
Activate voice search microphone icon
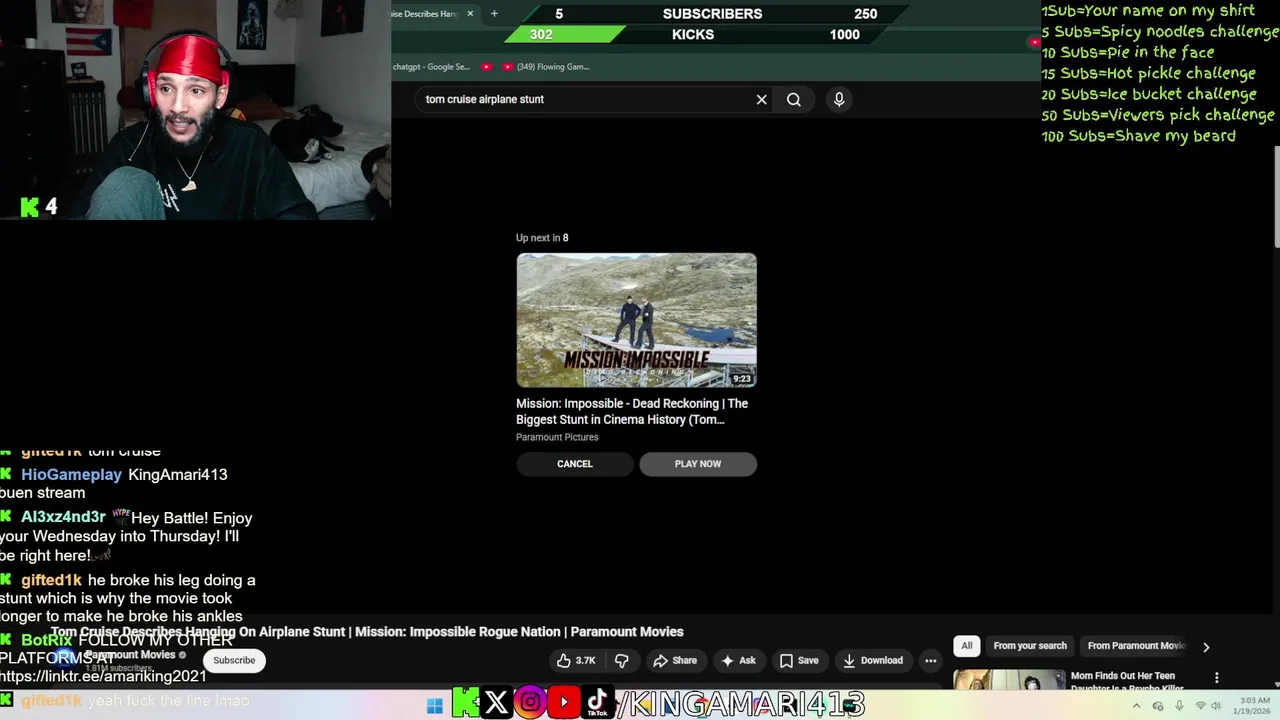839,99
